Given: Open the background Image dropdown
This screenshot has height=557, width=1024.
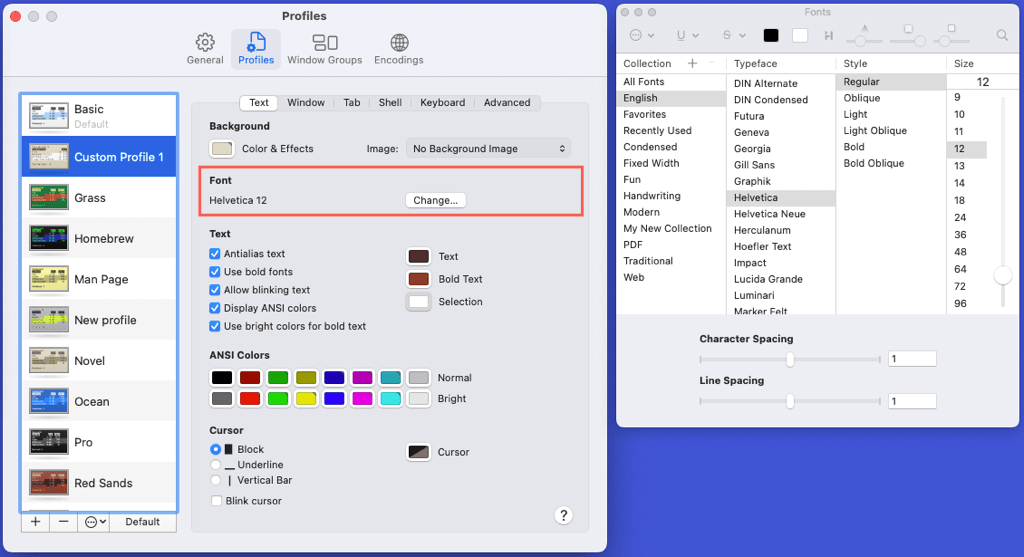Looking at the screenshot, I should point(488,149).
